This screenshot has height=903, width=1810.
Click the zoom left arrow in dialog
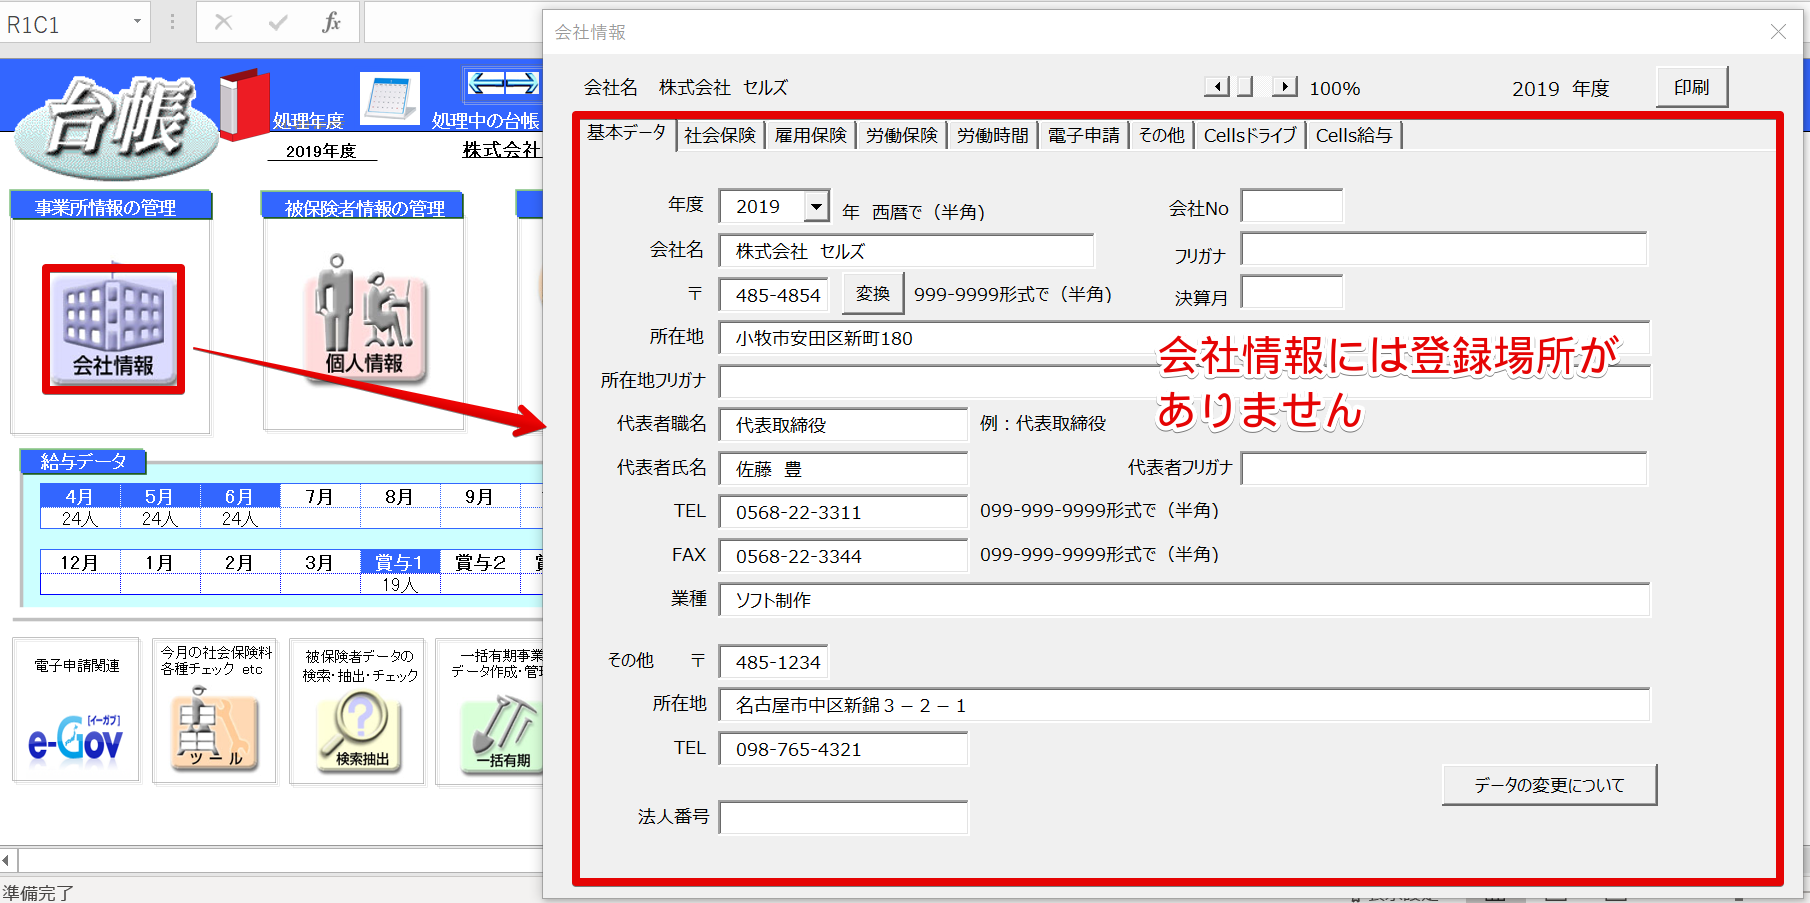pyautogui.click(x=1216, y=87)
